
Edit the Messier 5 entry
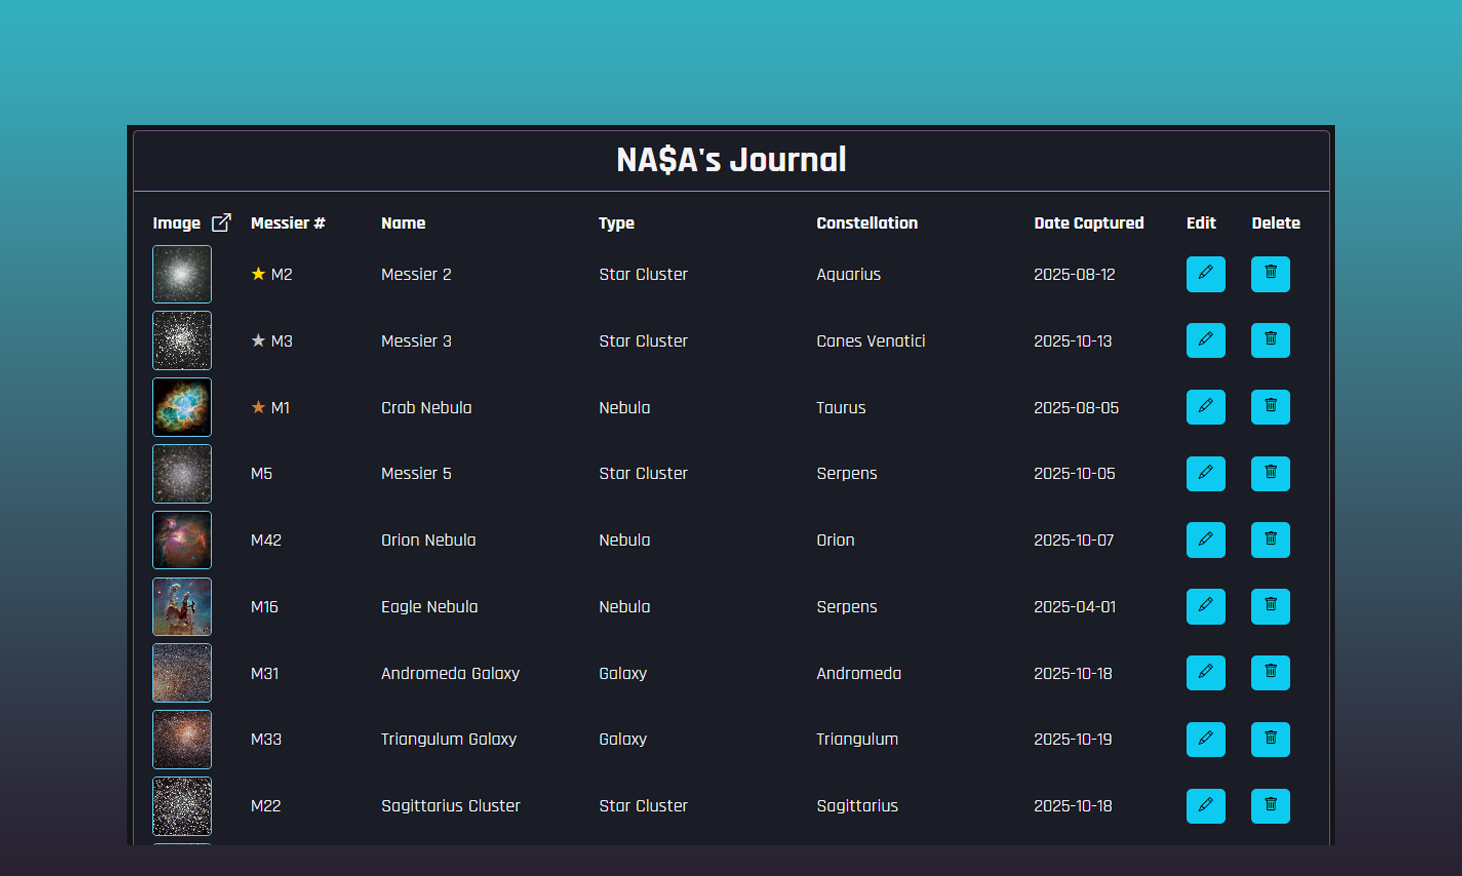click(1205, 473)
